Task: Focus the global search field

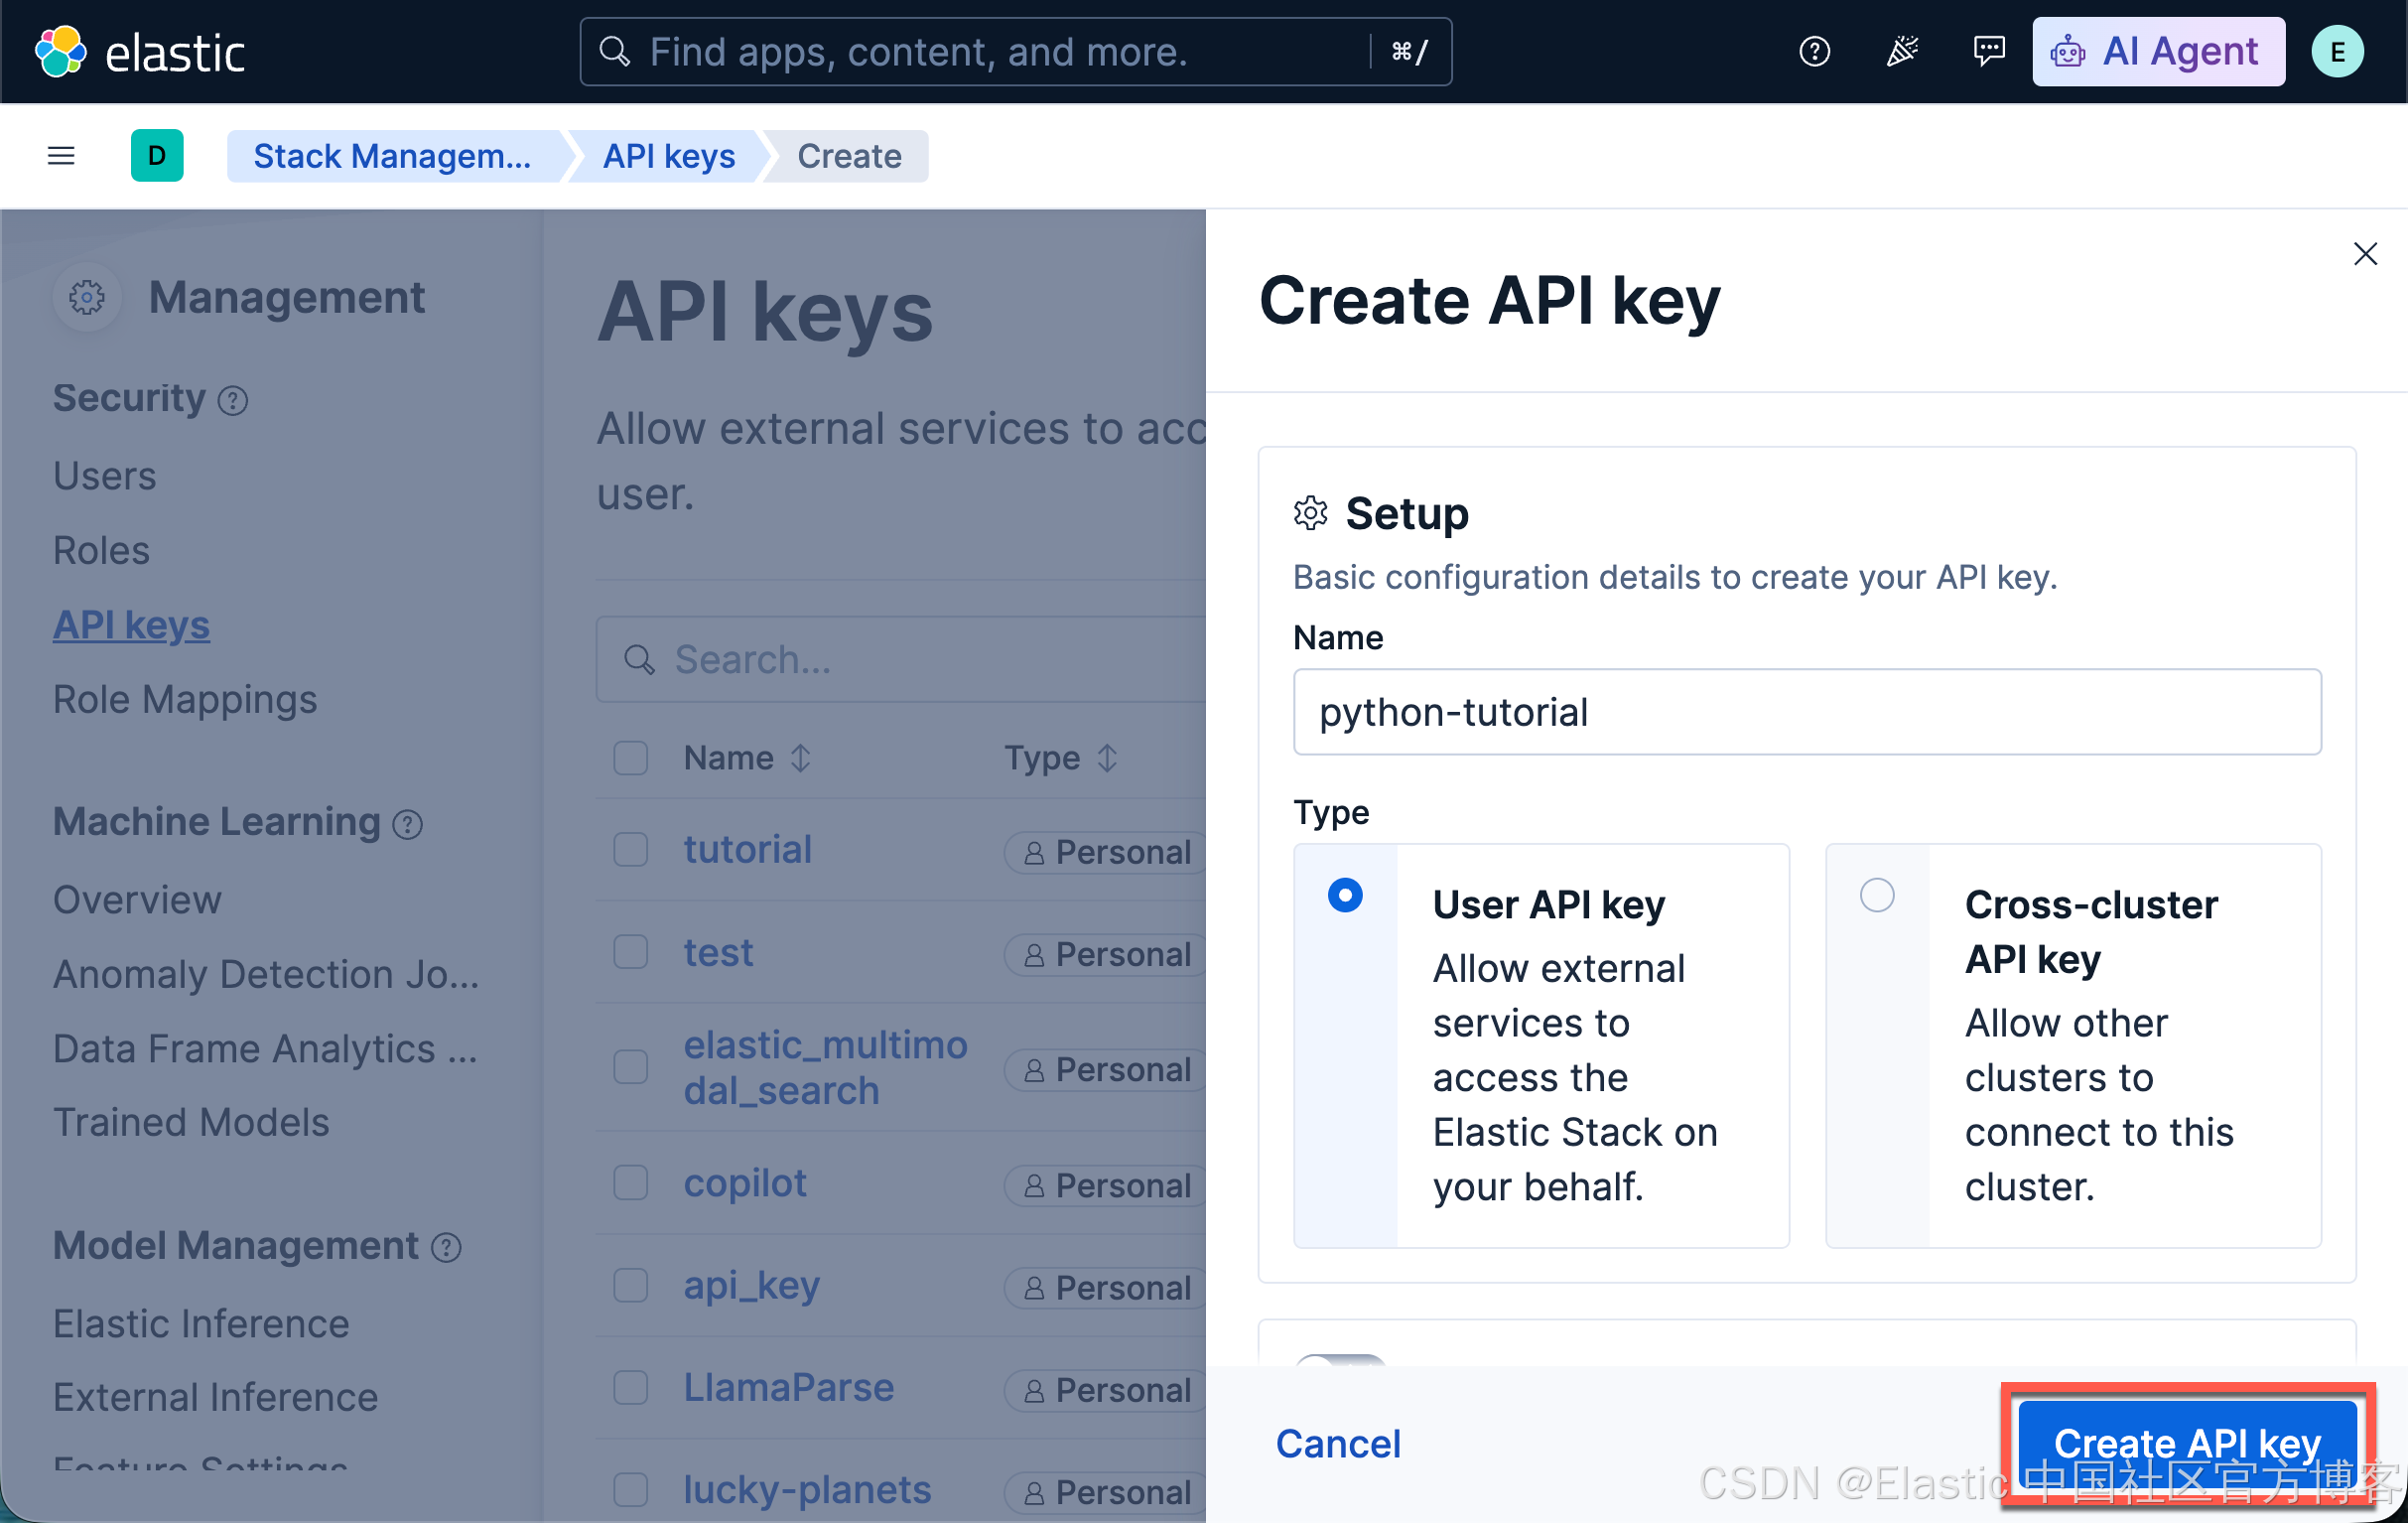Action: coord(1015,52)
